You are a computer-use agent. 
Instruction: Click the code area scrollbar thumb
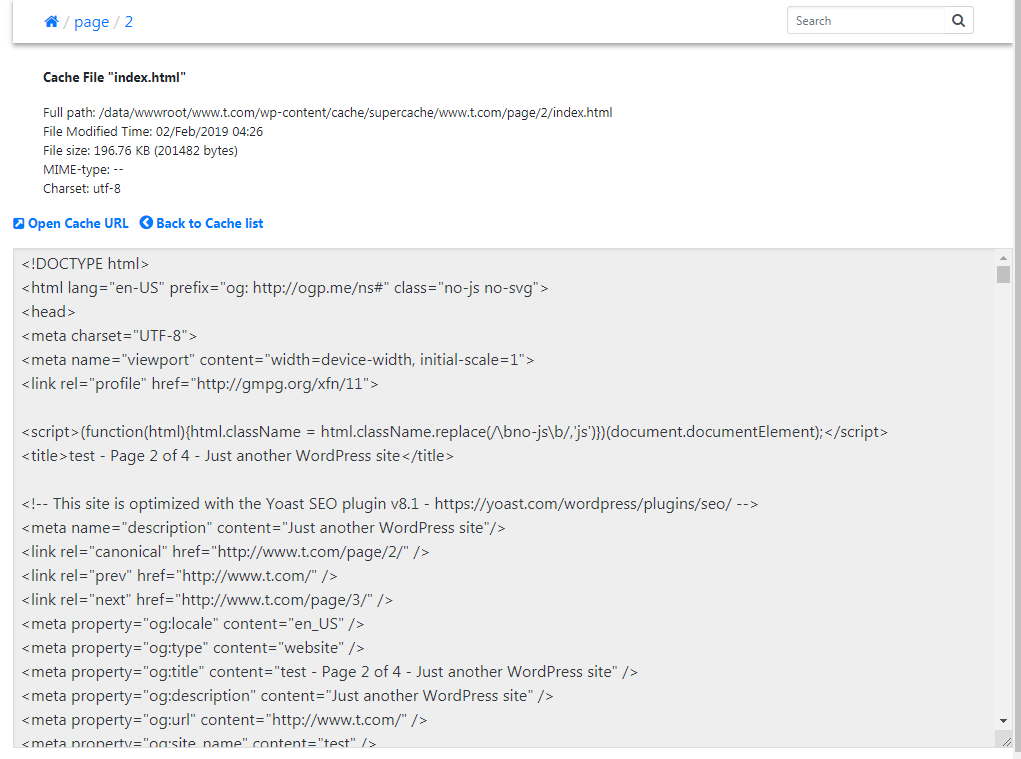pyautogui.click(x=1003, y=274)
